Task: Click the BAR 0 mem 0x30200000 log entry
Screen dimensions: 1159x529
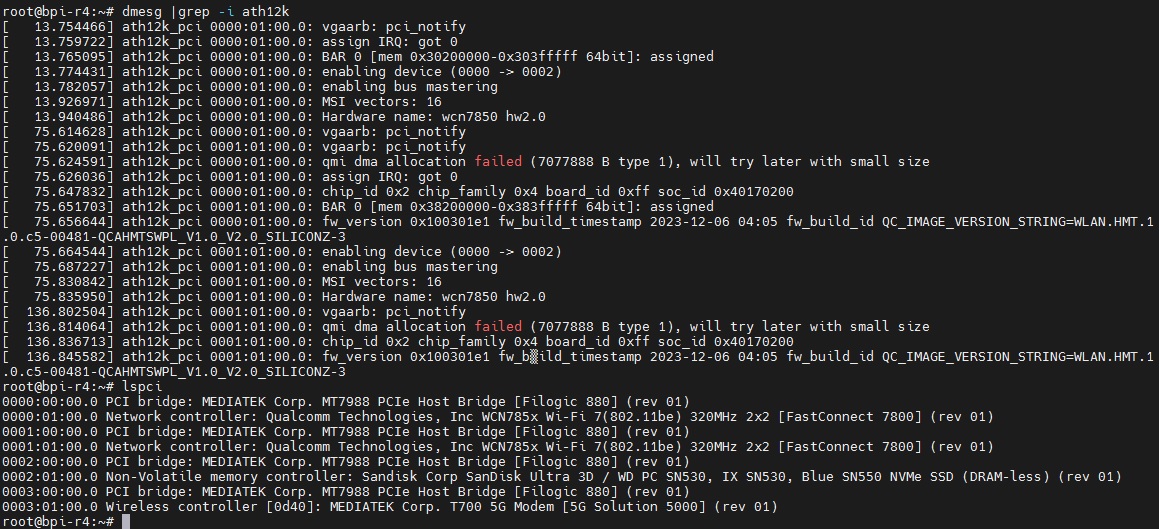Action: pyautogui.click(x=518, y=57)
